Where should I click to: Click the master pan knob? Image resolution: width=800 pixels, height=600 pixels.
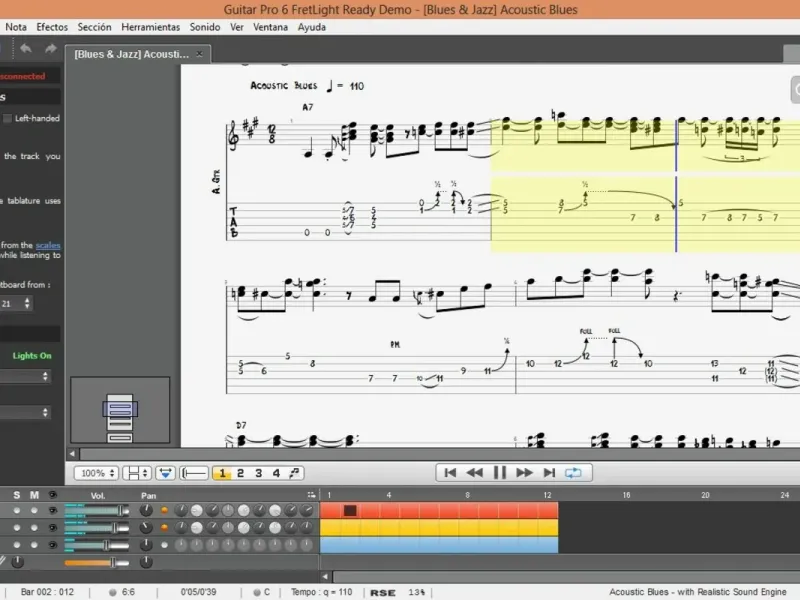(146, 562)
